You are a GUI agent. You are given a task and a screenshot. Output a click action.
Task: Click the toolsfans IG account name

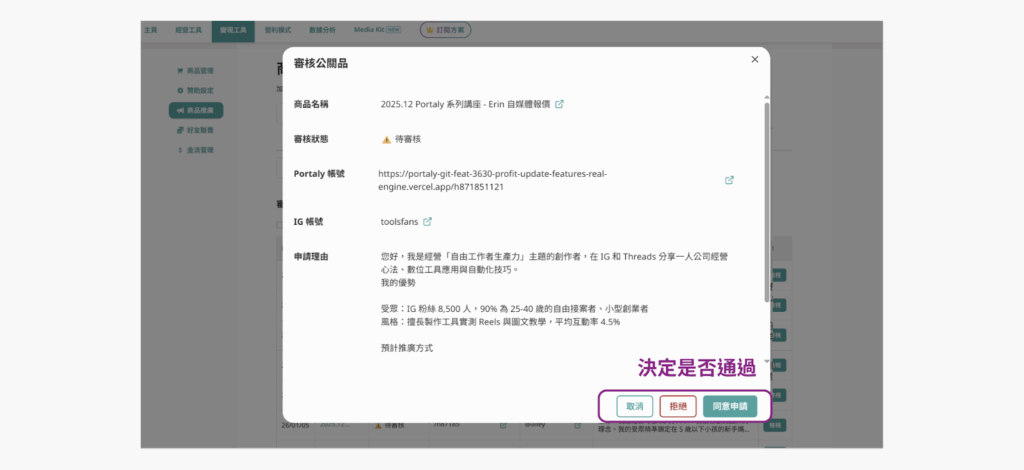[399, 221]
